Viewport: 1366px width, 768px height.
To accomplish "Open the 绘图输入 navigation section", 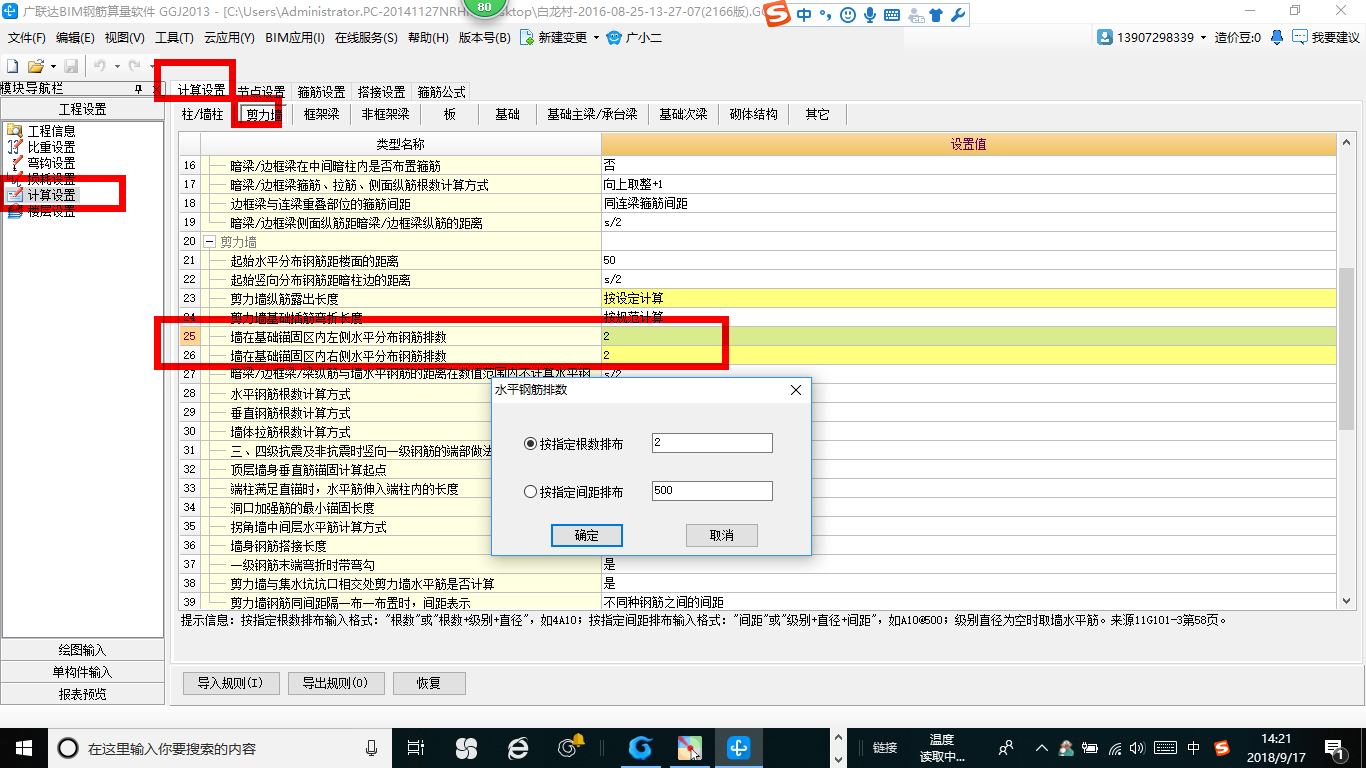I will (83, 650).
